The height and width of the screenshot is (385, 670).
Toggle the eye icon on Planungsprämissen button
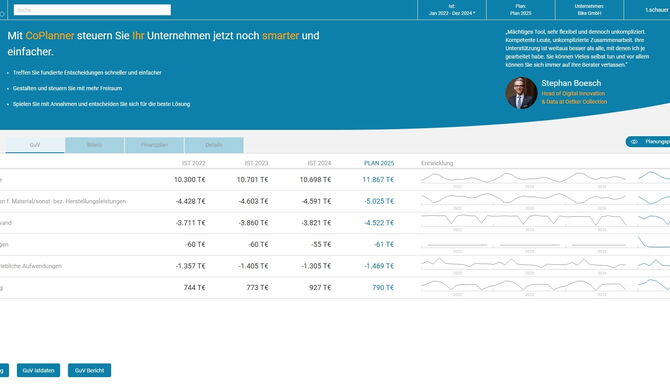click(634, 142)
